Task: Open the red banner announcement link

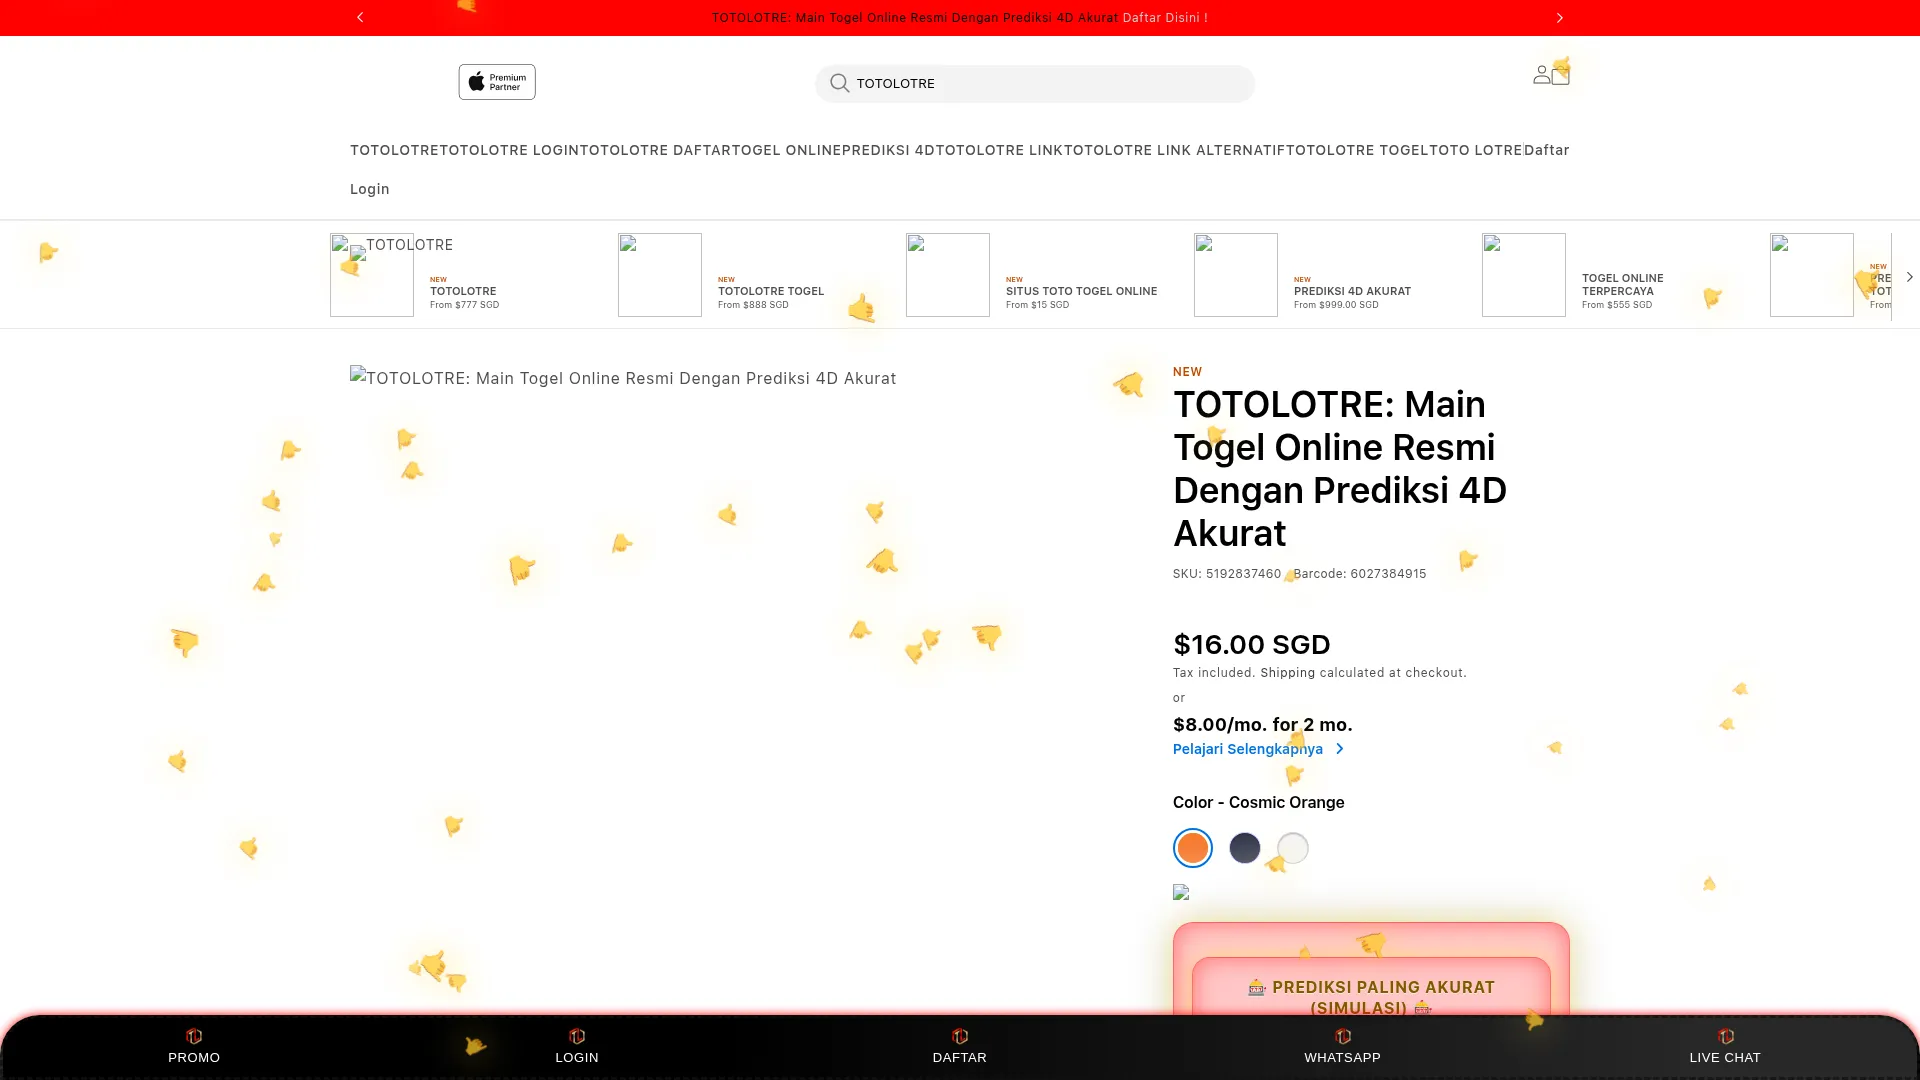Action: 959,18
